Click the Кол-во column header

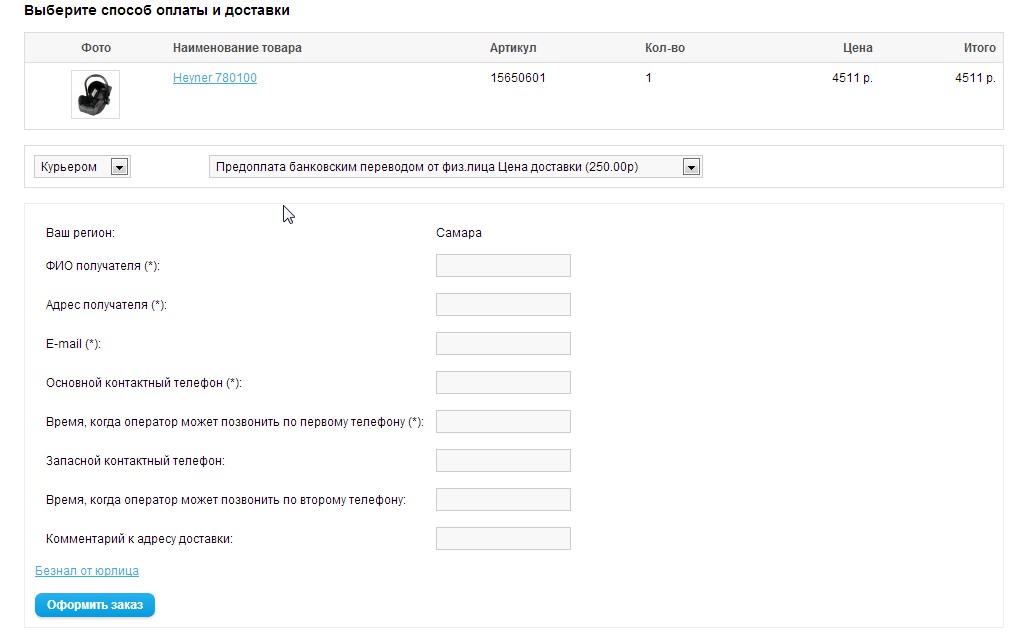pyautogui.click(x=665, y=48)
